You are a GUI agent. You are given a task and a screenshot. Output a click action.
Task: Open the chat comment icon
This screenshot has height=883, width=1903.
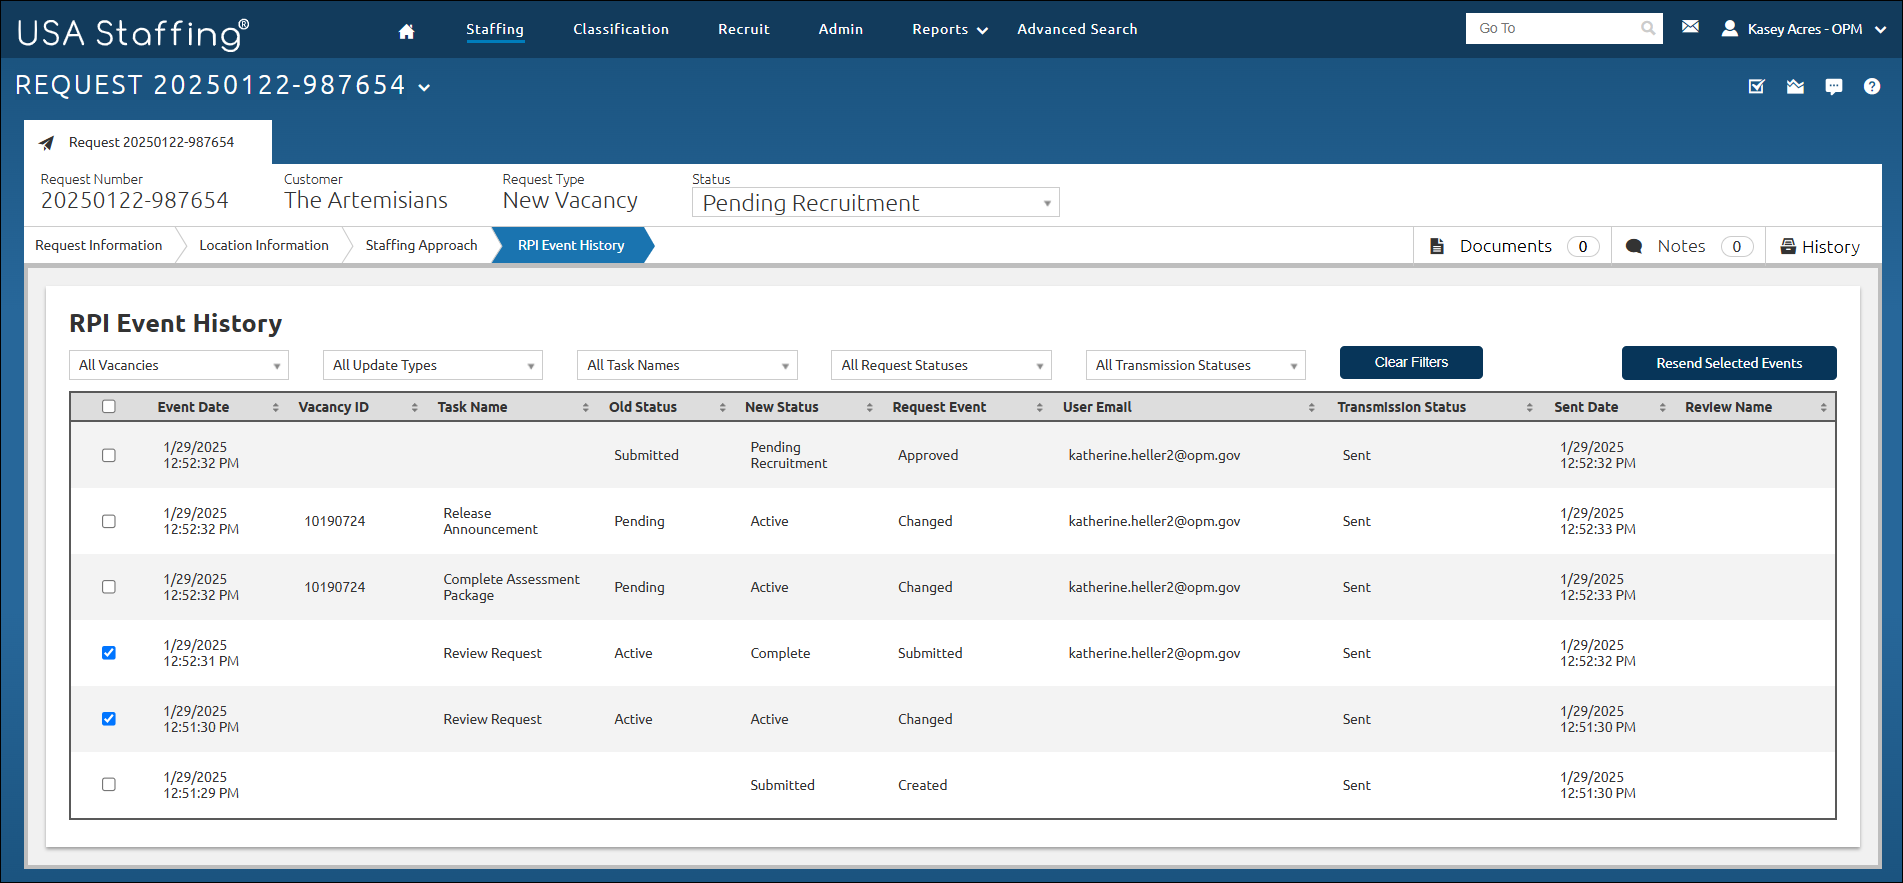click(x=1834, y=87)
